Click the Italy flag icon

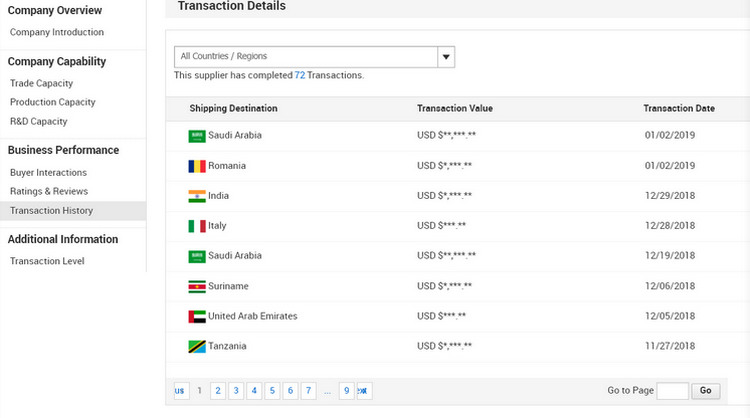click(x=196, y=226)
